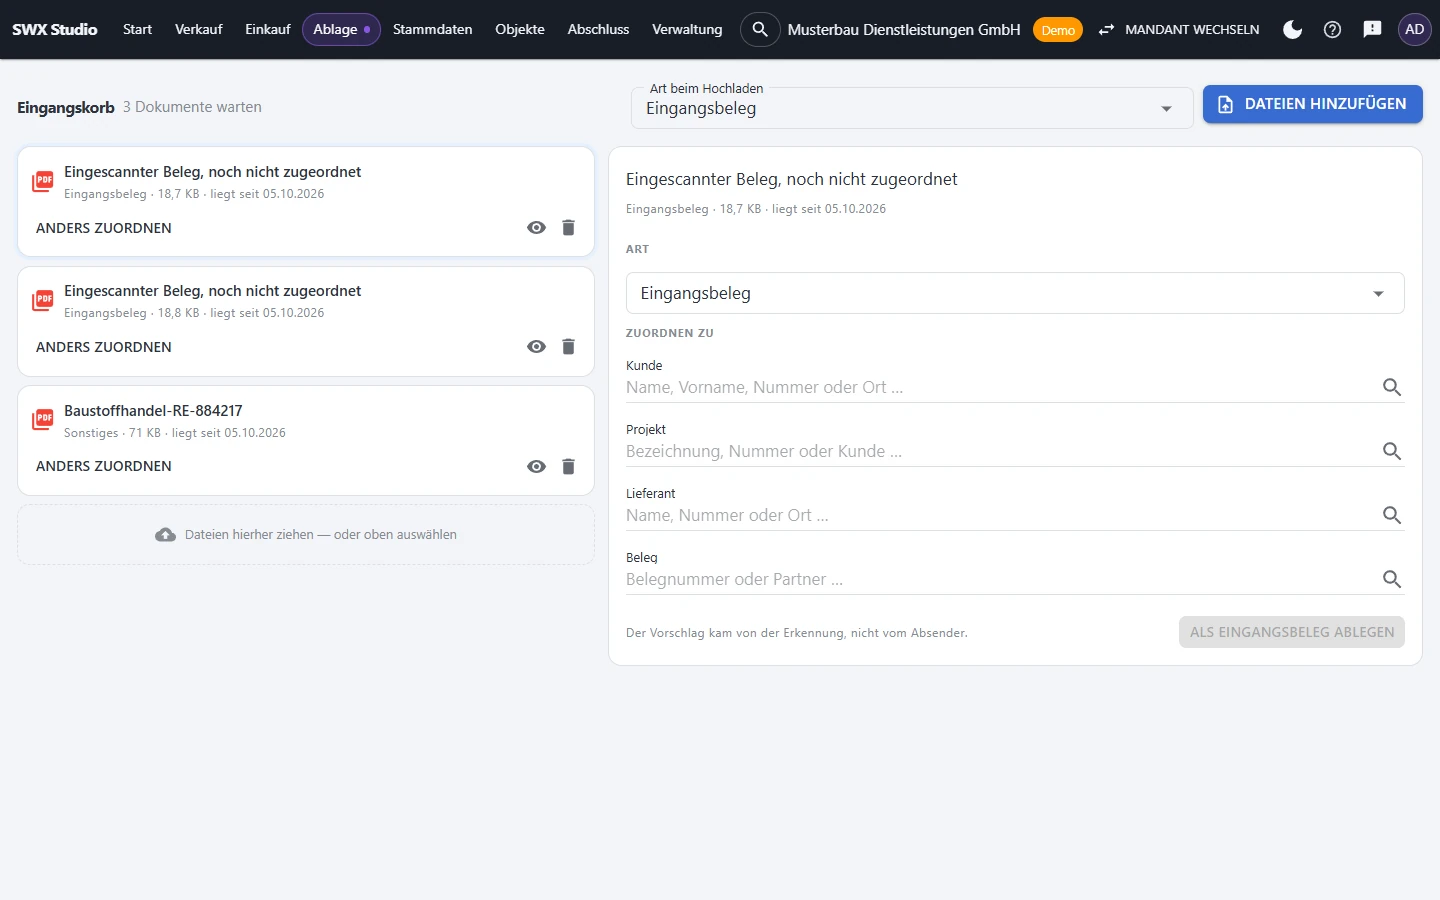This screenshot has width=1440, height=900.
Task: Click the PDF icon of the 18,8 KB document
Action: click(x=43, y=300)
